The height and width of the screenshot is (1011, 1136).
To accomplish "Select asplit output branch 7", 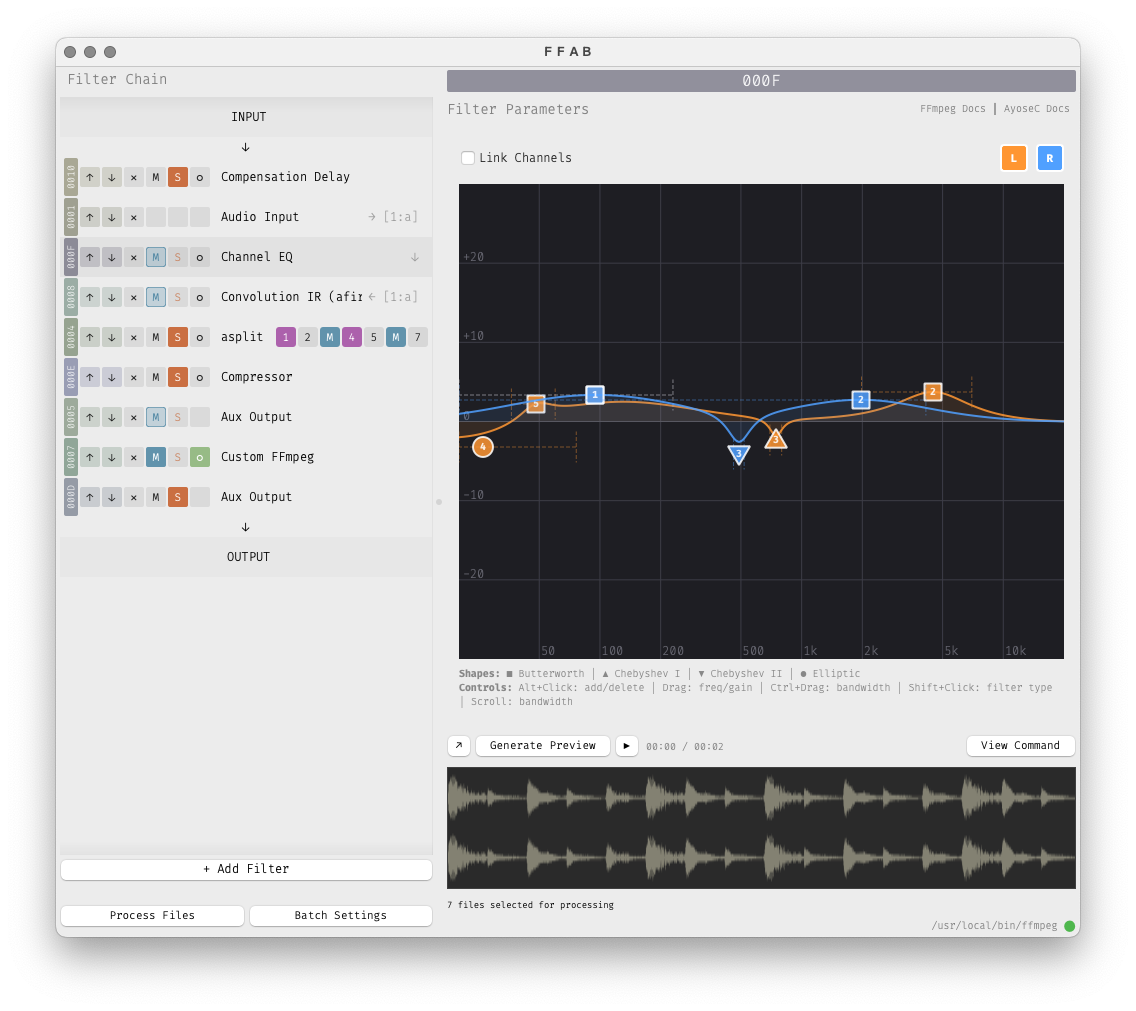I will pyautogui.click(x=418, y=337).
